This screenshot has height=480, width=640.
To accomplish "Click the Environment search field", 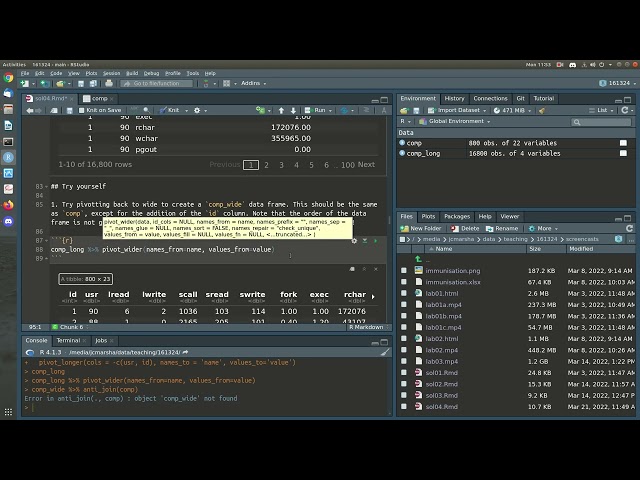I will tap(602, 122).
